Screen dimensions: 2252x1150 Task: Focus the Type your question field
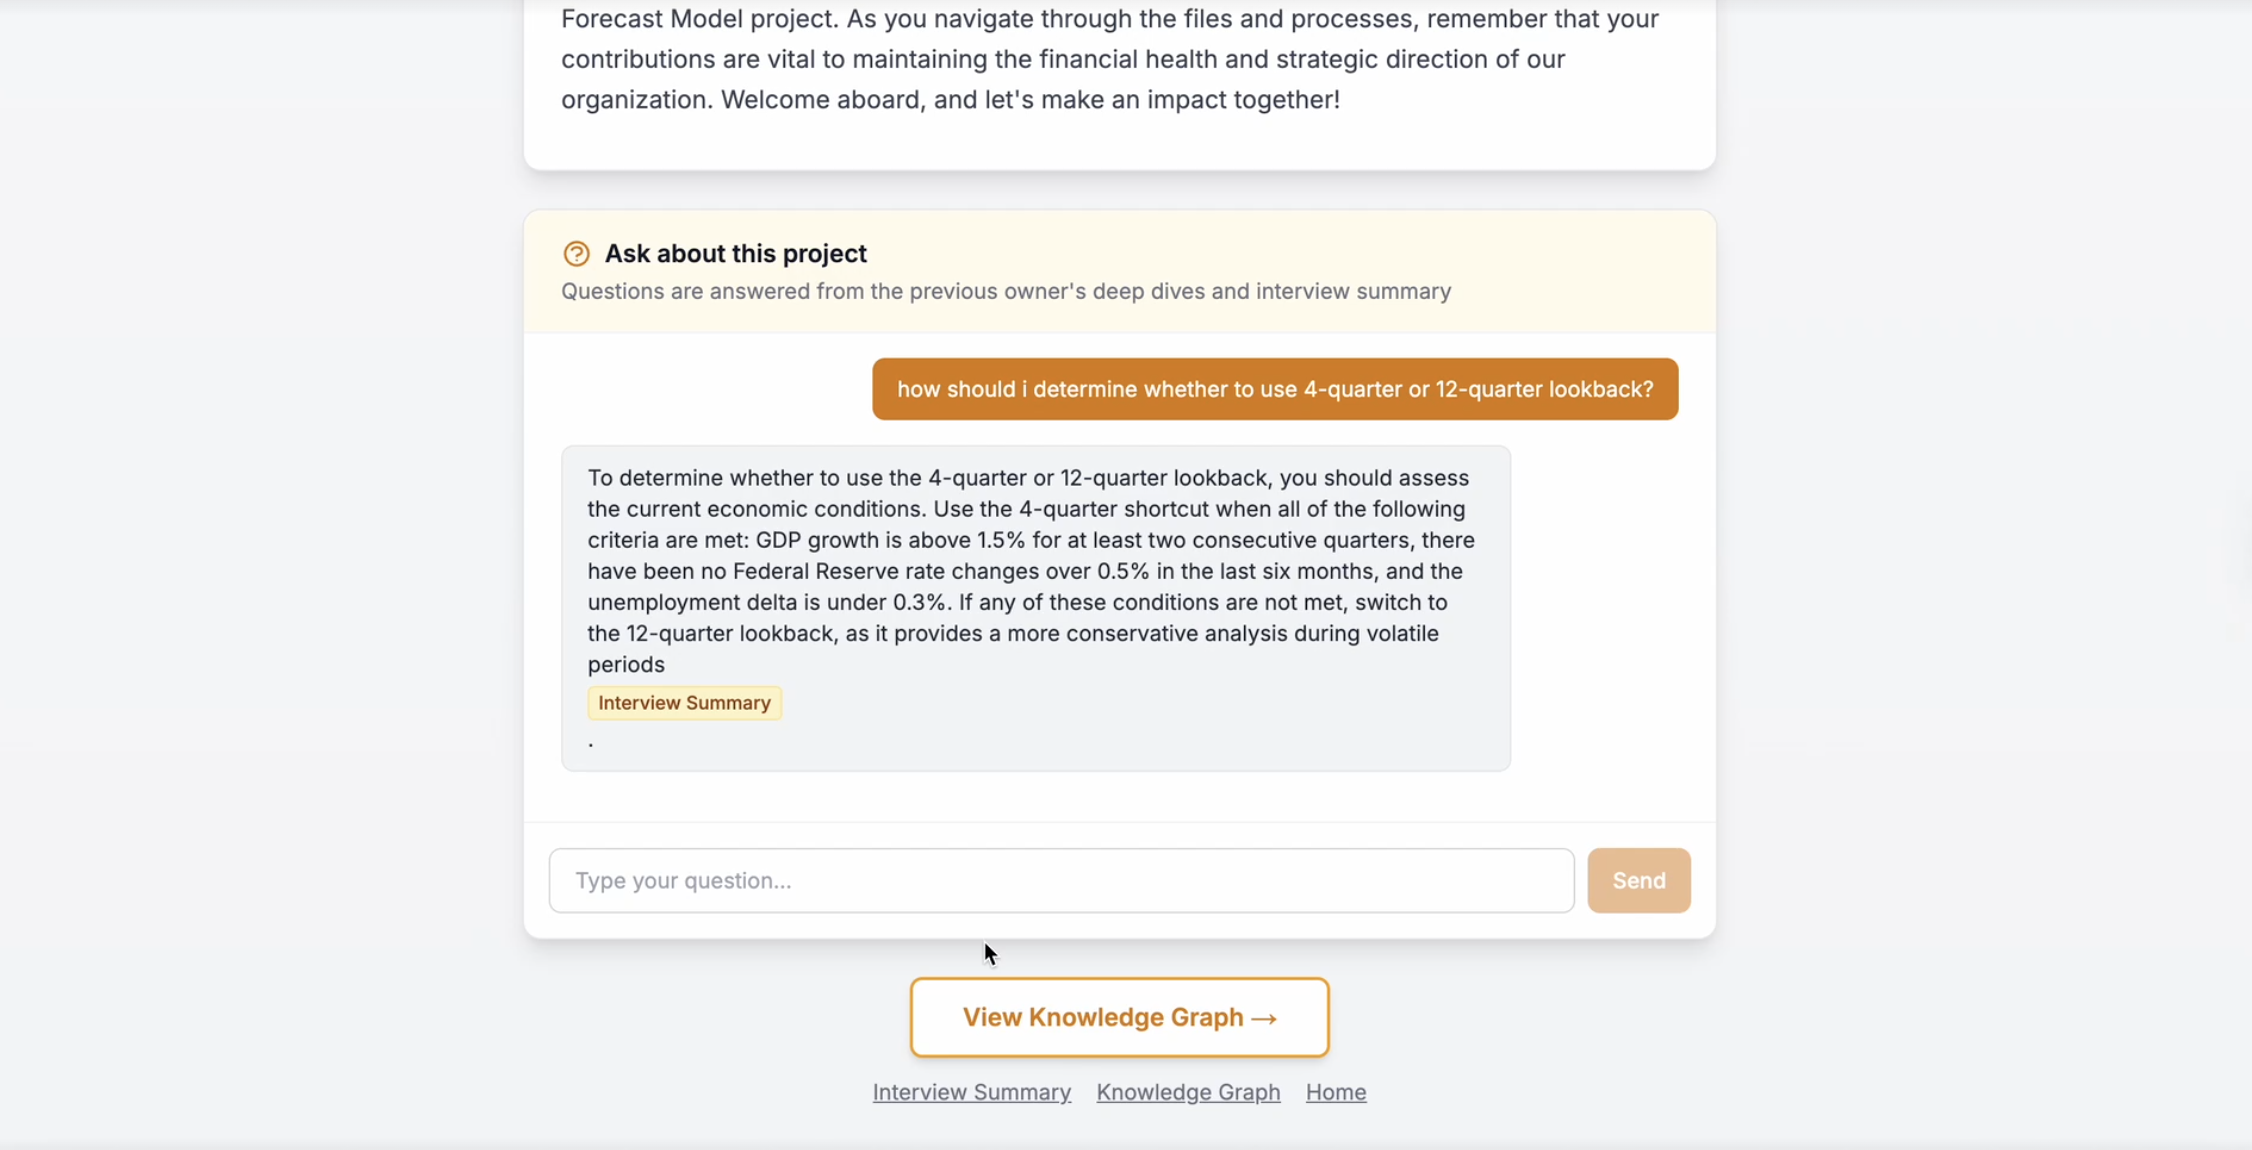(1061, 881)
